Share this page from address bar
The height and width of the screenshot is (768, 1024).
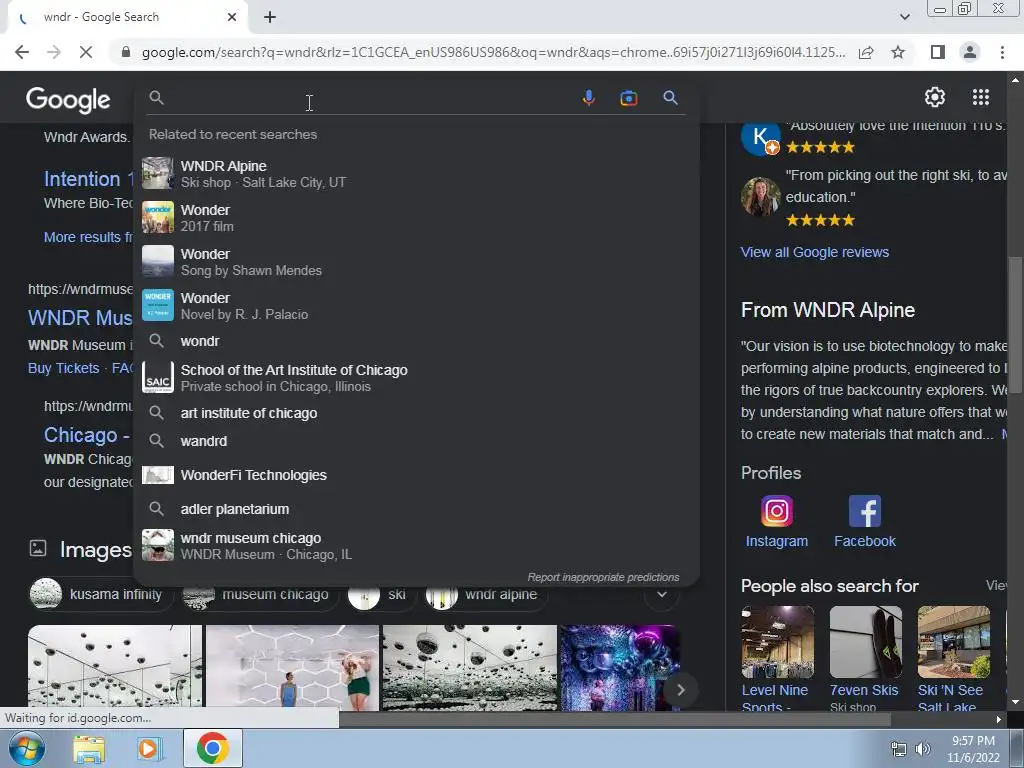pos(866,52)
